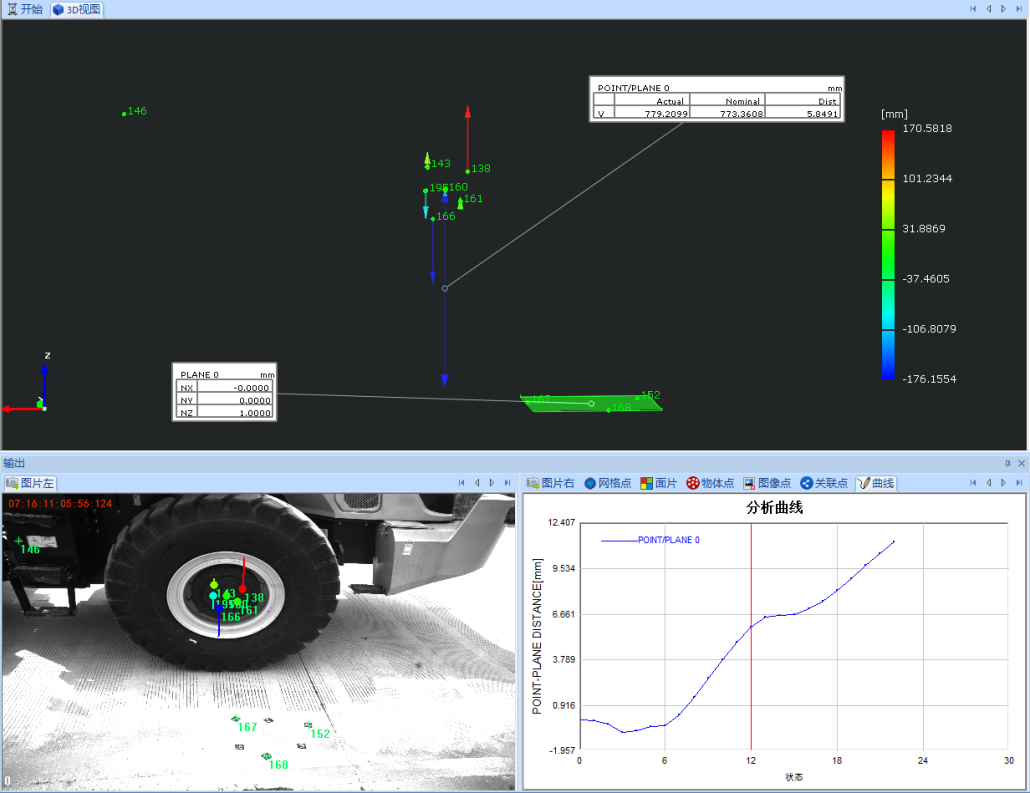Pin the 输出 panel
This screenshot has width=1030, height=793.
point(1008,463)
